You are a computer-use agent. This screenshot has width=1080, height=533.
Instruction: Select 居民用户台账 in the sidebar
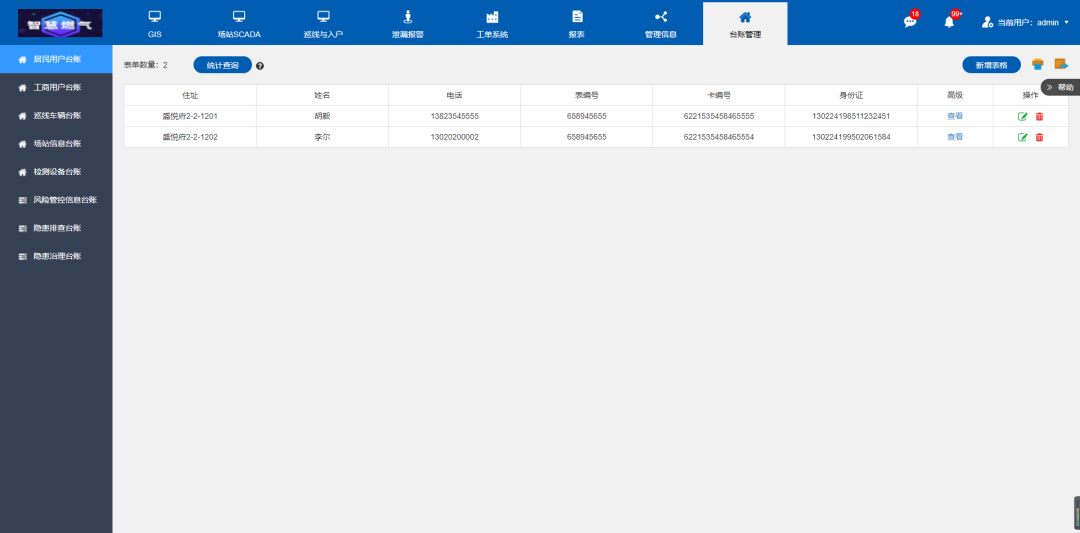point(56,59)
